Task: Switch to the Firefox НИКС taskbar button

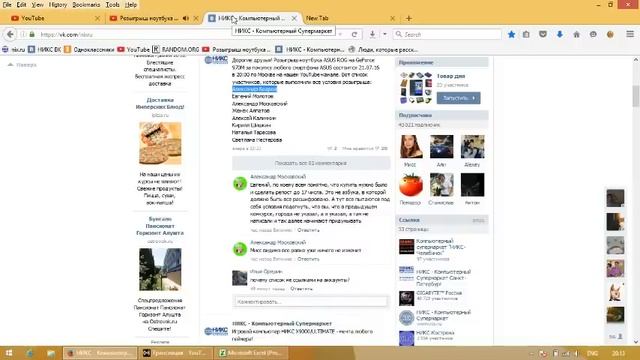Action: click(100, 353)
